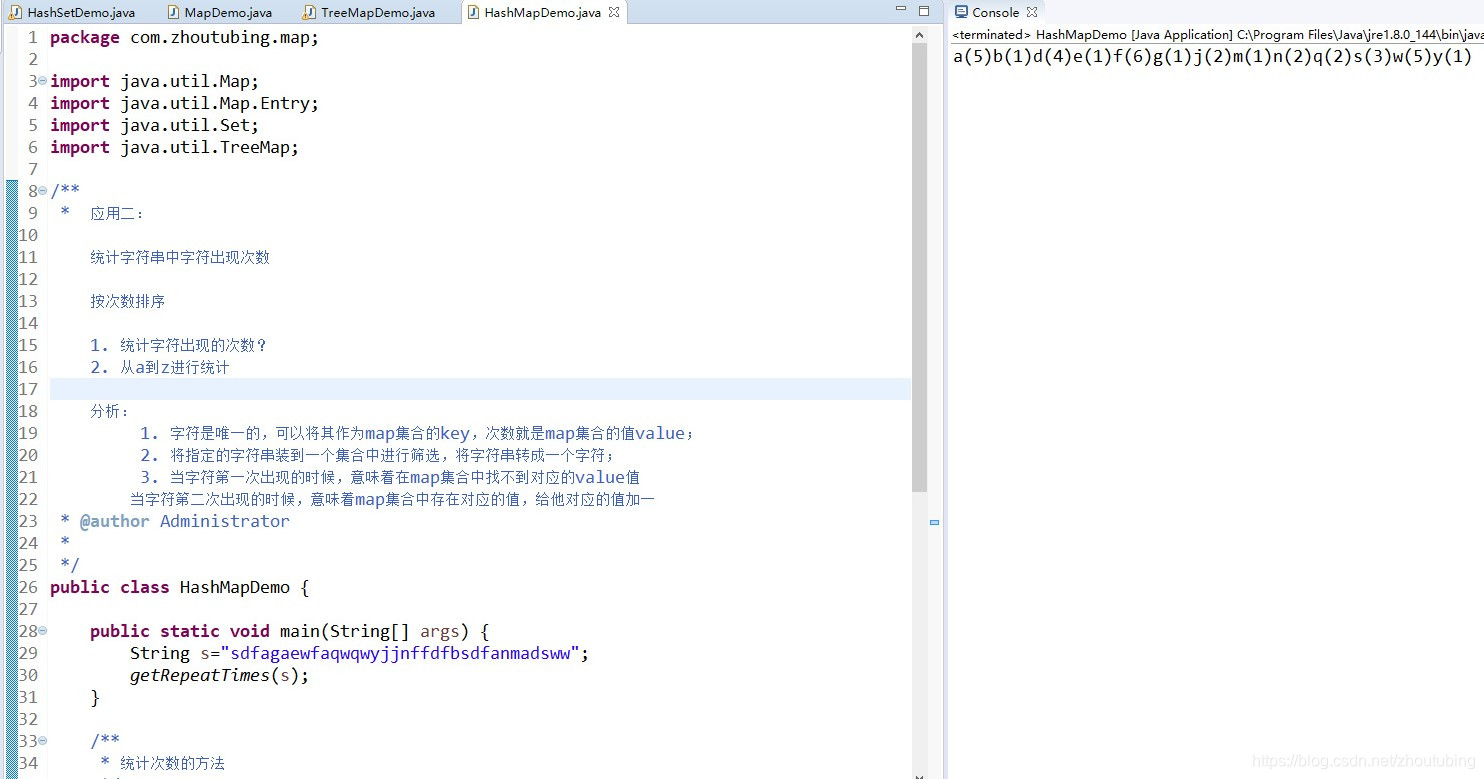Click the Java file icon on HashMapDemo.java tab
Image resolution: width=1484 pixels, height=779 pixels.
[x=472, y=12]
